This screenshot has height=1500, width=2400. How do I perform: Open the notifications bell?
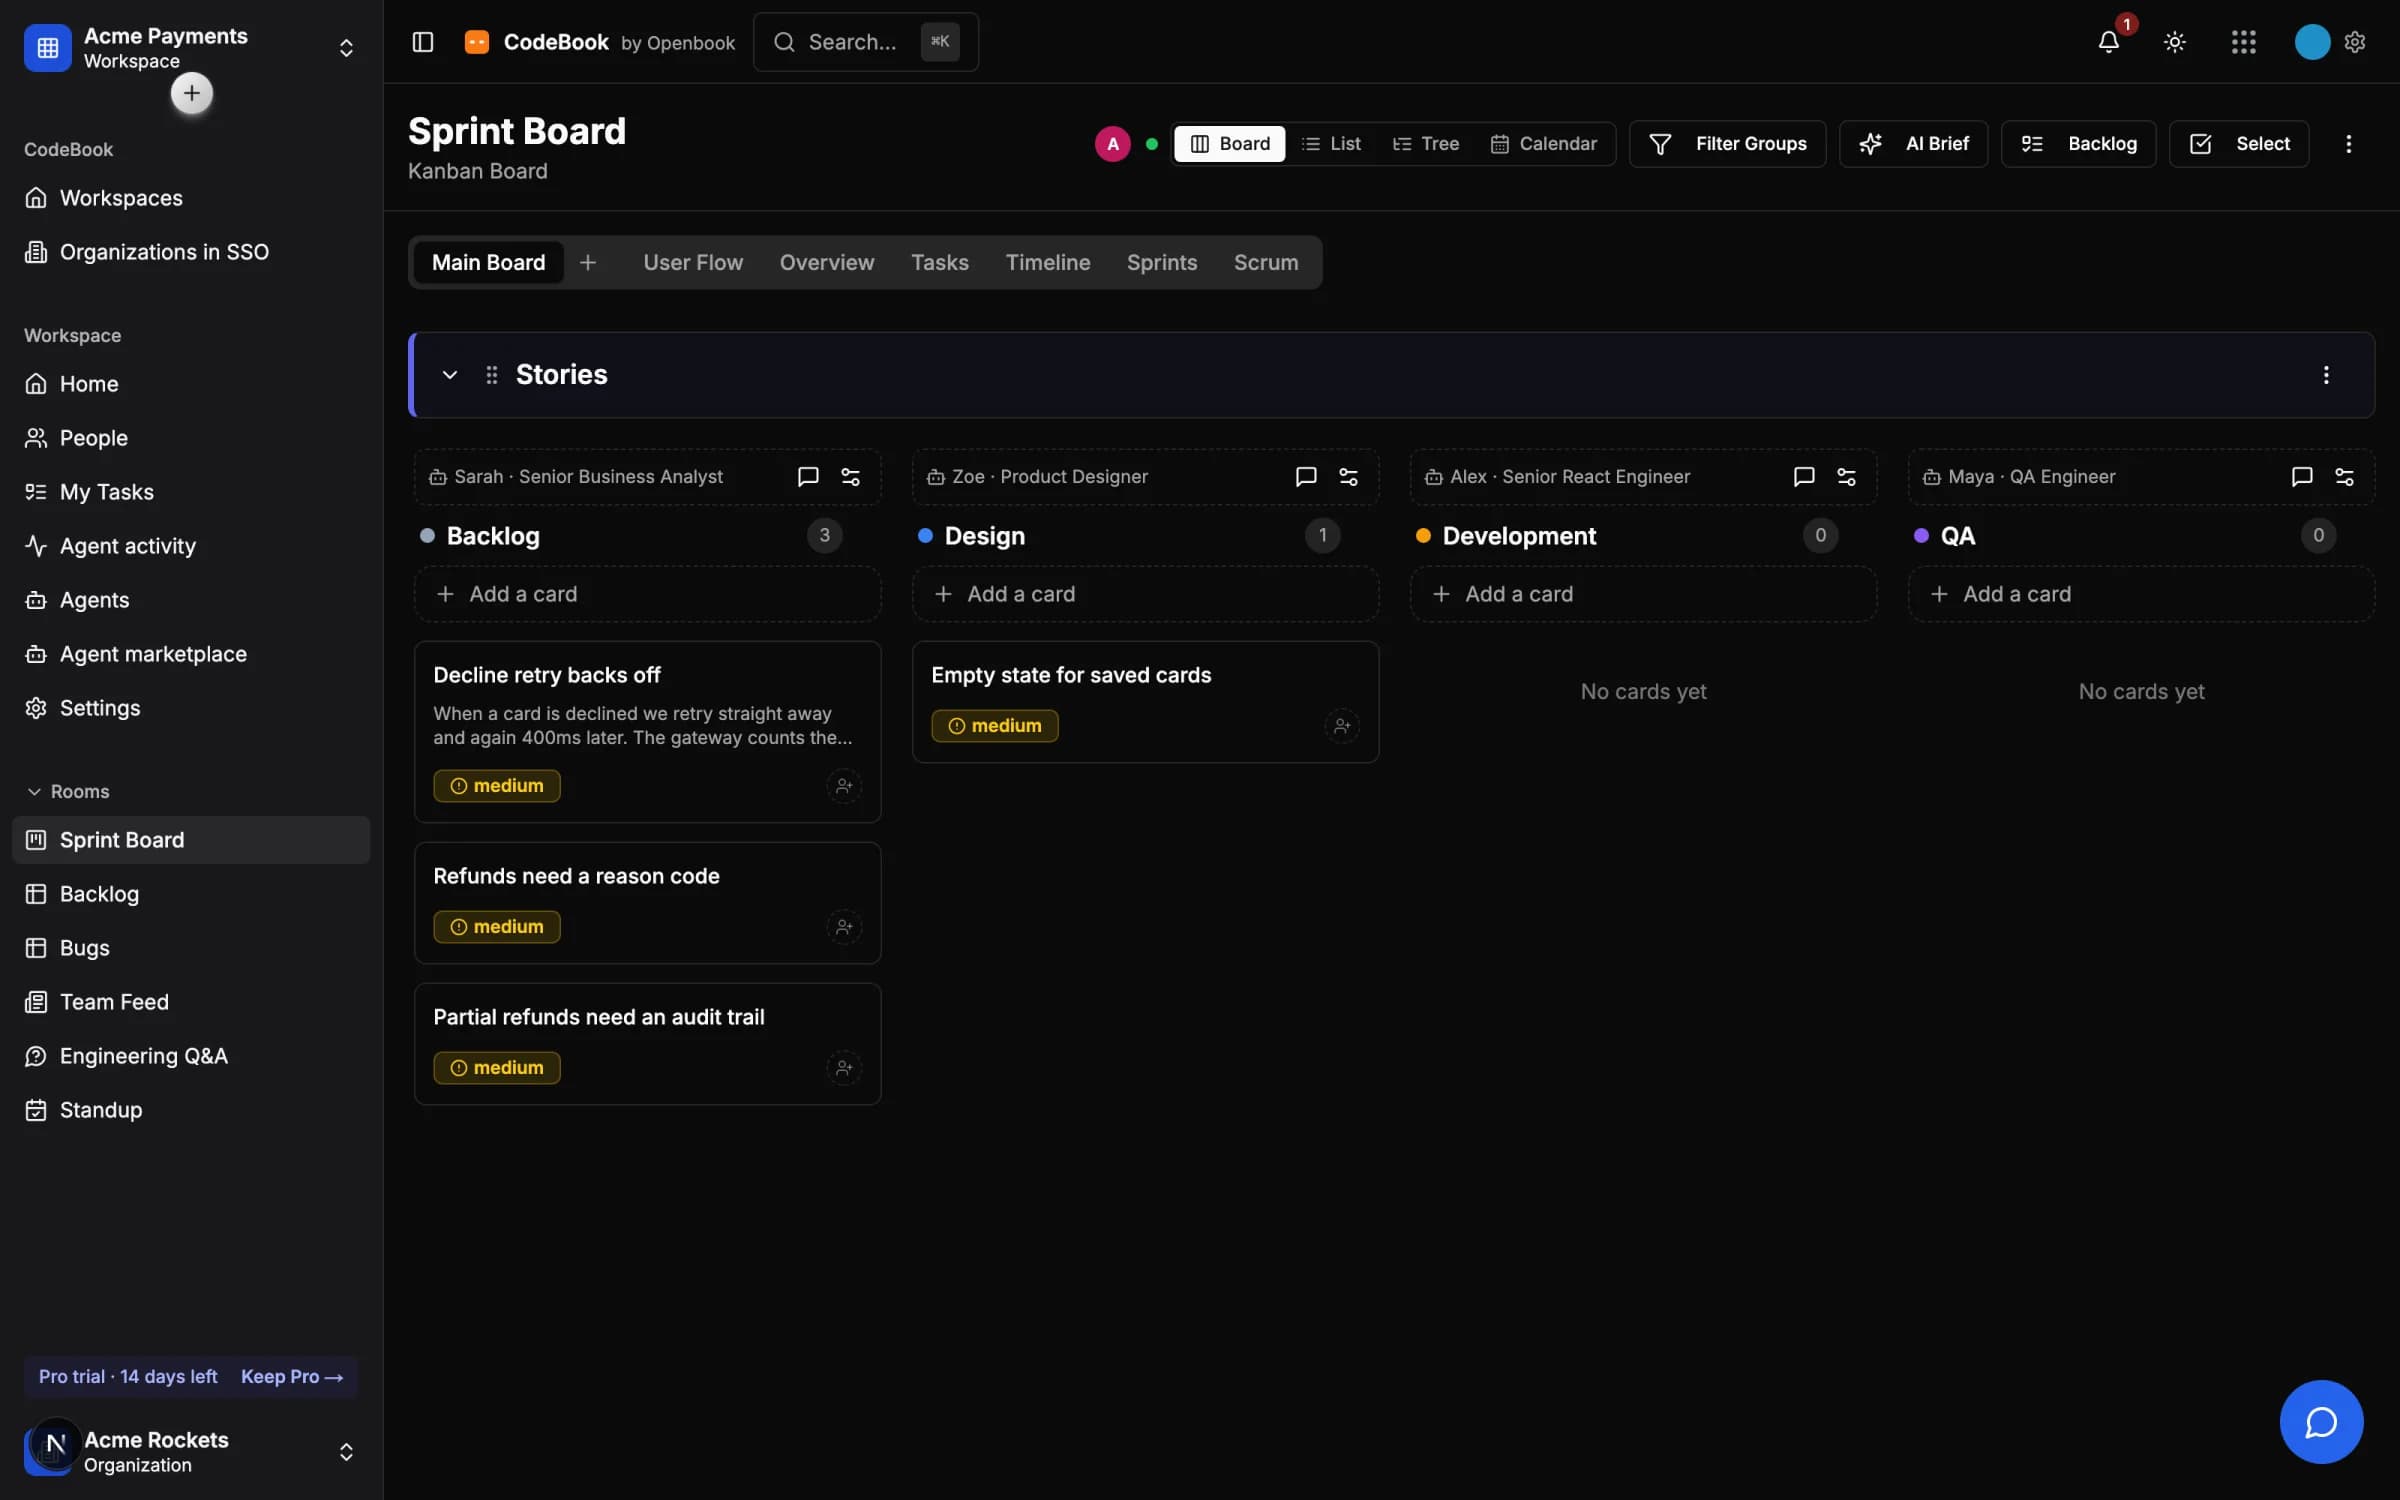[x=2108, y=42]
